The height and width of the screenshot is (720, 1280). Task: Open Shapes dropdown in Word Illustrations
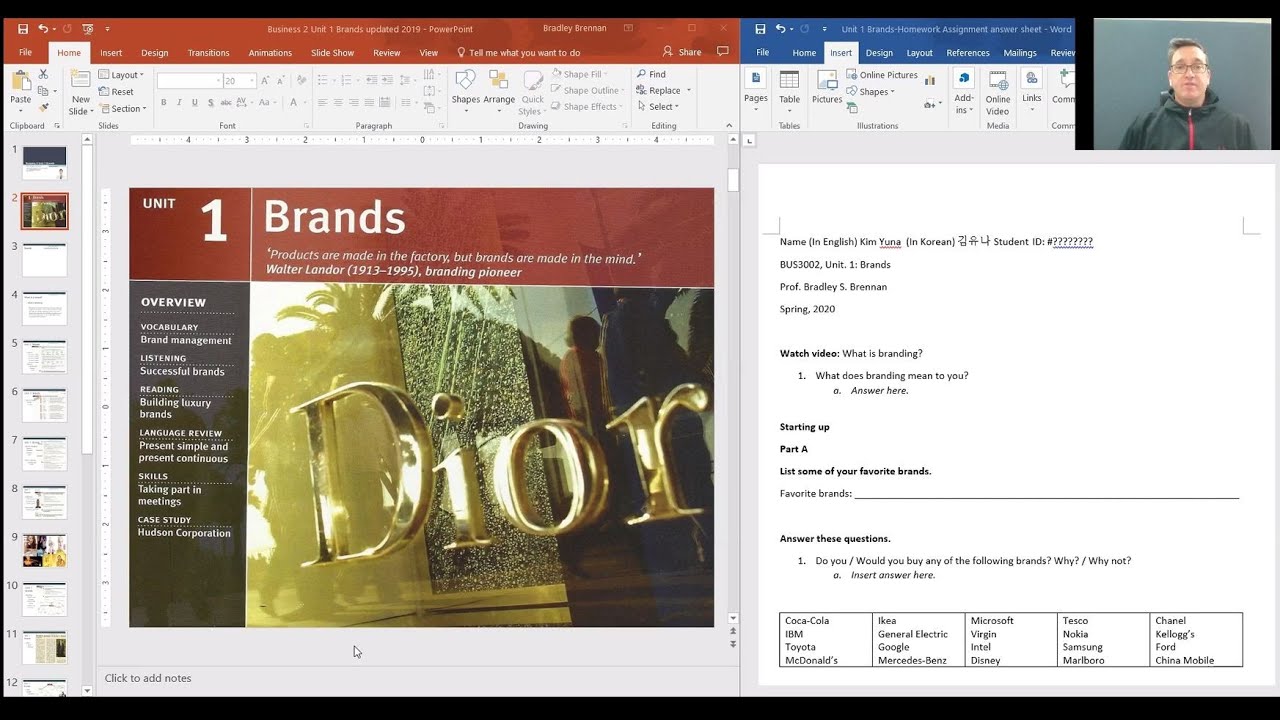871,91
